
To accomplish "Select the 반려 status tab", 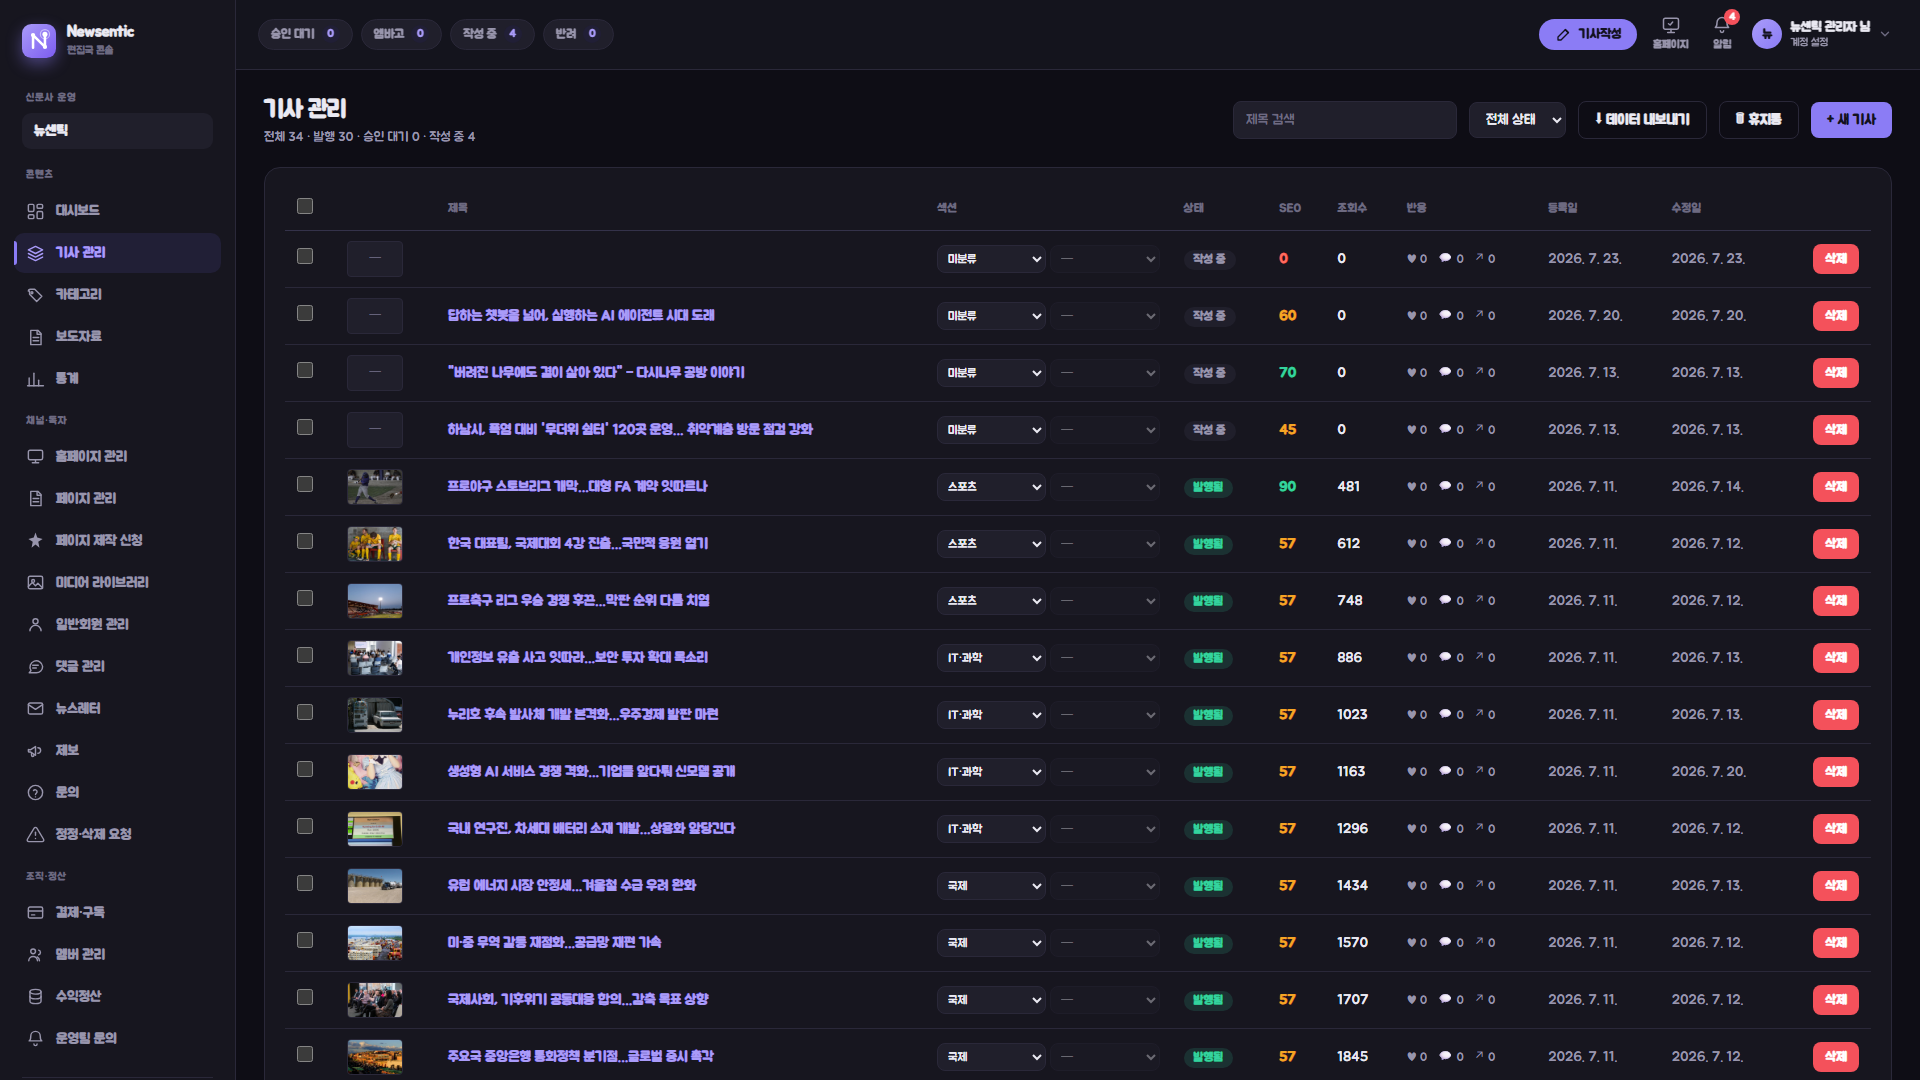I will point(577,34).
